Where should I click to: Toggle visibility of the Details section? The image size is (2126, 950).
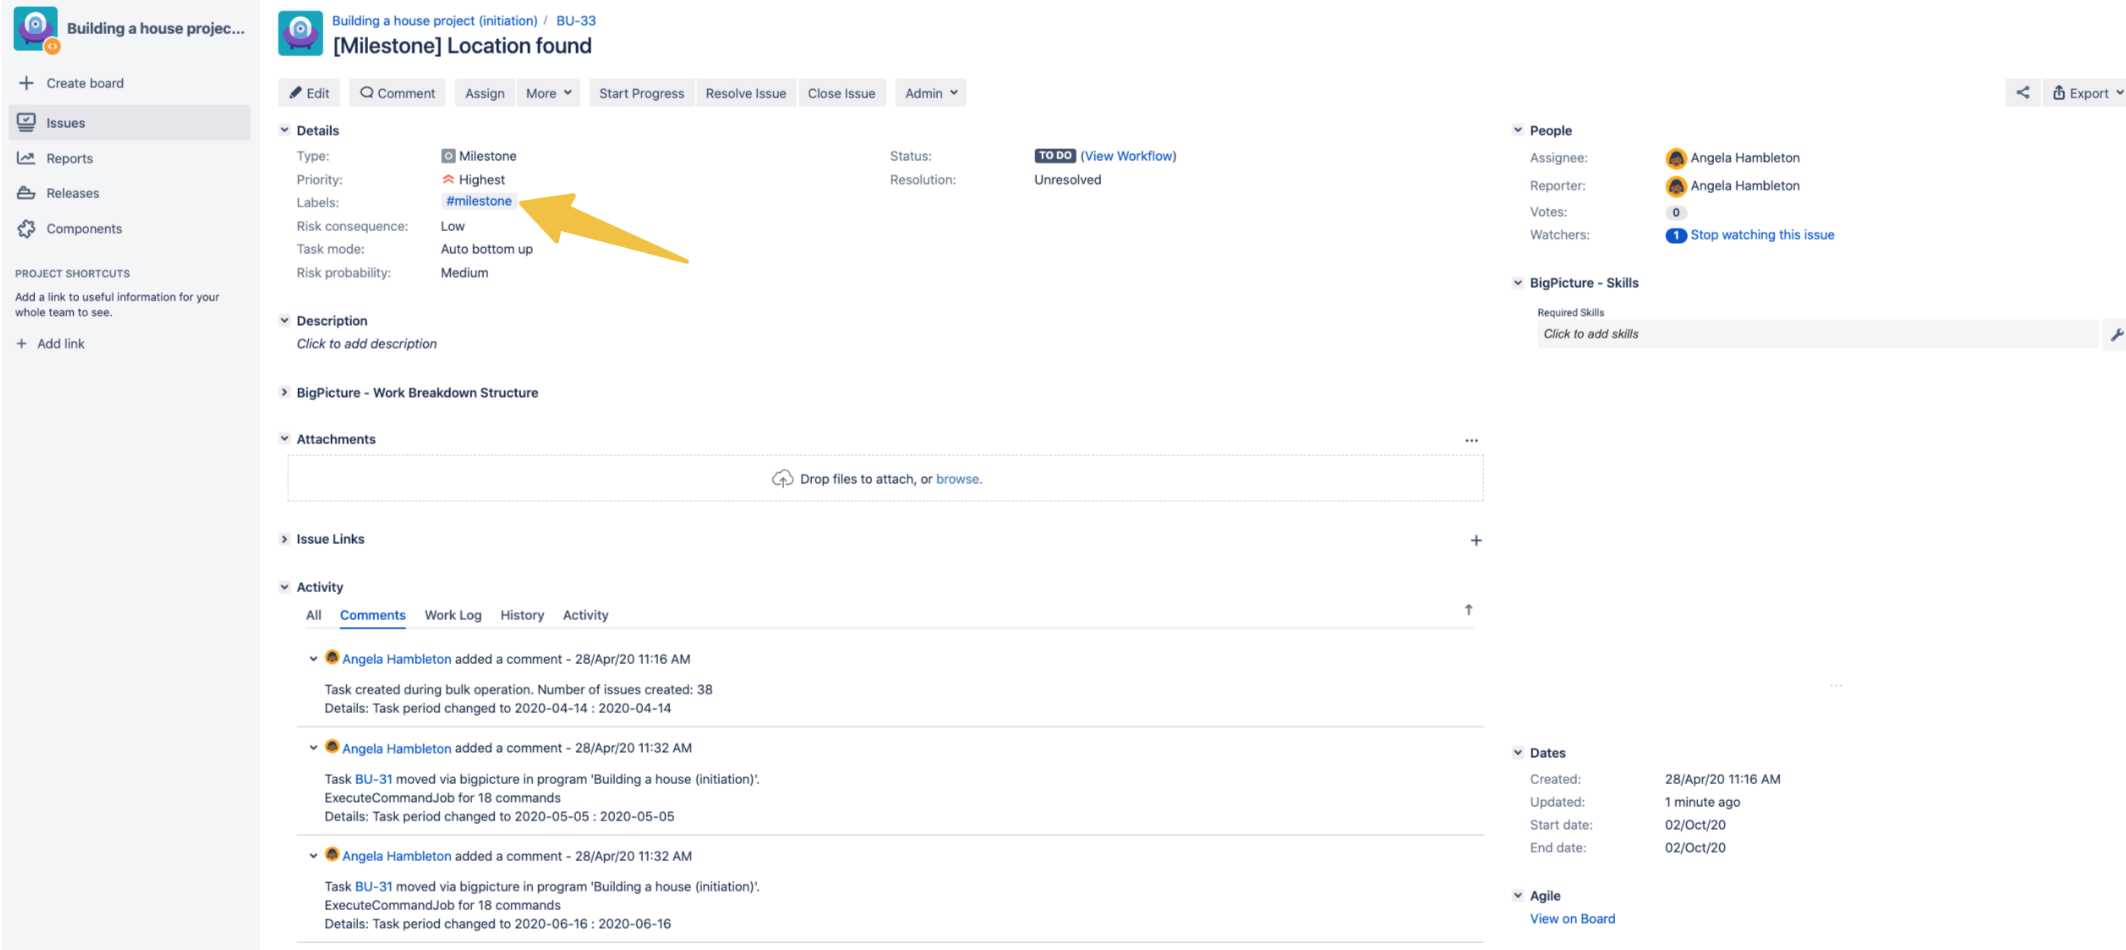click(x=284, y=130)
